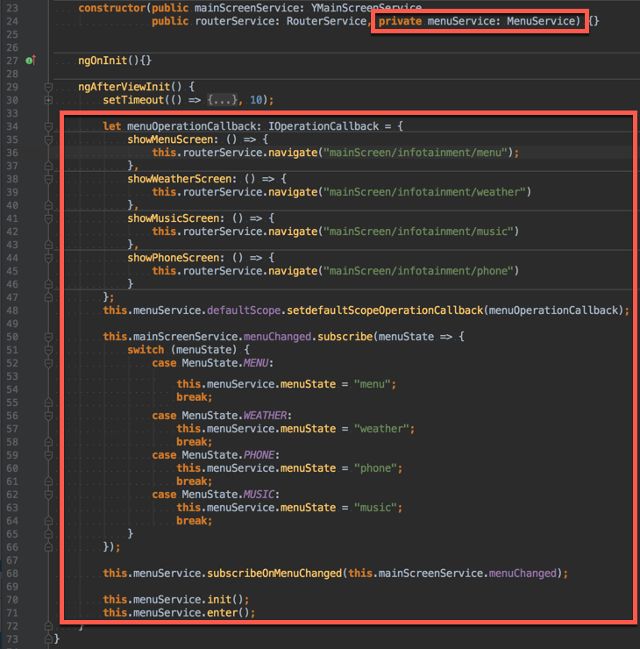640x649 pixels.
Task: Click the fold-end marker on line 73
Action: pyautogui.click(x=48, y=639)
